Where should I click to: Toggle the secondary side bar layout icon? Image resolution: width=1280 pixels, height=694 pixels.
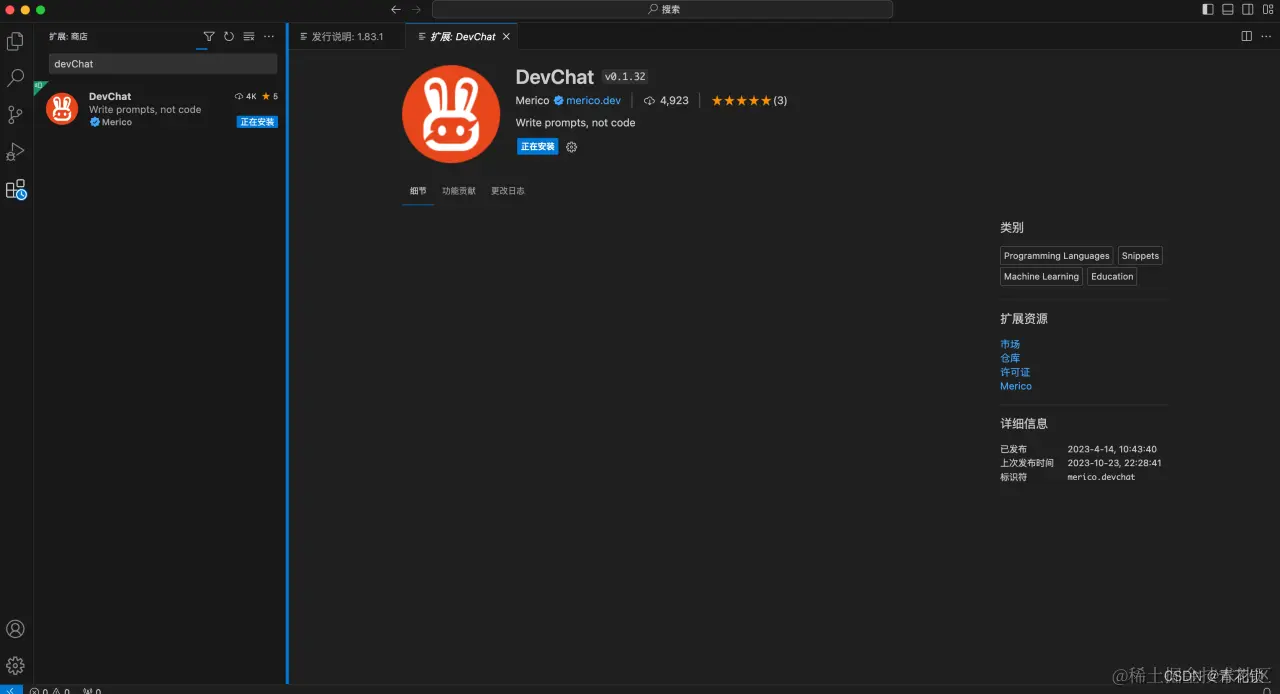1248,9
